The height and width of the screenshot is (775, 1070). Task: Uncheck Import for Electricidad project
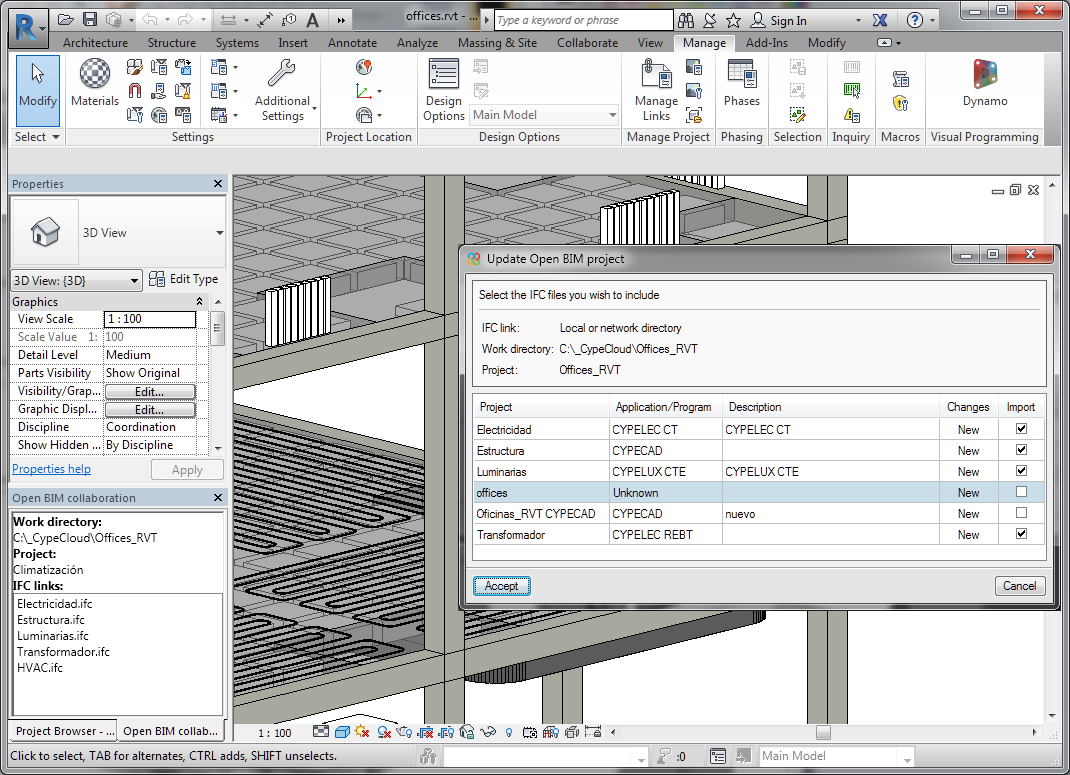[x=1021, y=429]
